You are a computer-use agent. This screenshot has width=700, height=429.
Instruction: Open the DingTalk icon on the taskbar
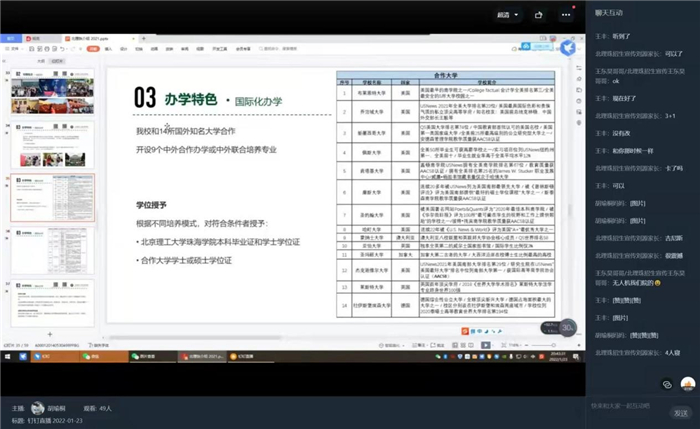[23, 356]
